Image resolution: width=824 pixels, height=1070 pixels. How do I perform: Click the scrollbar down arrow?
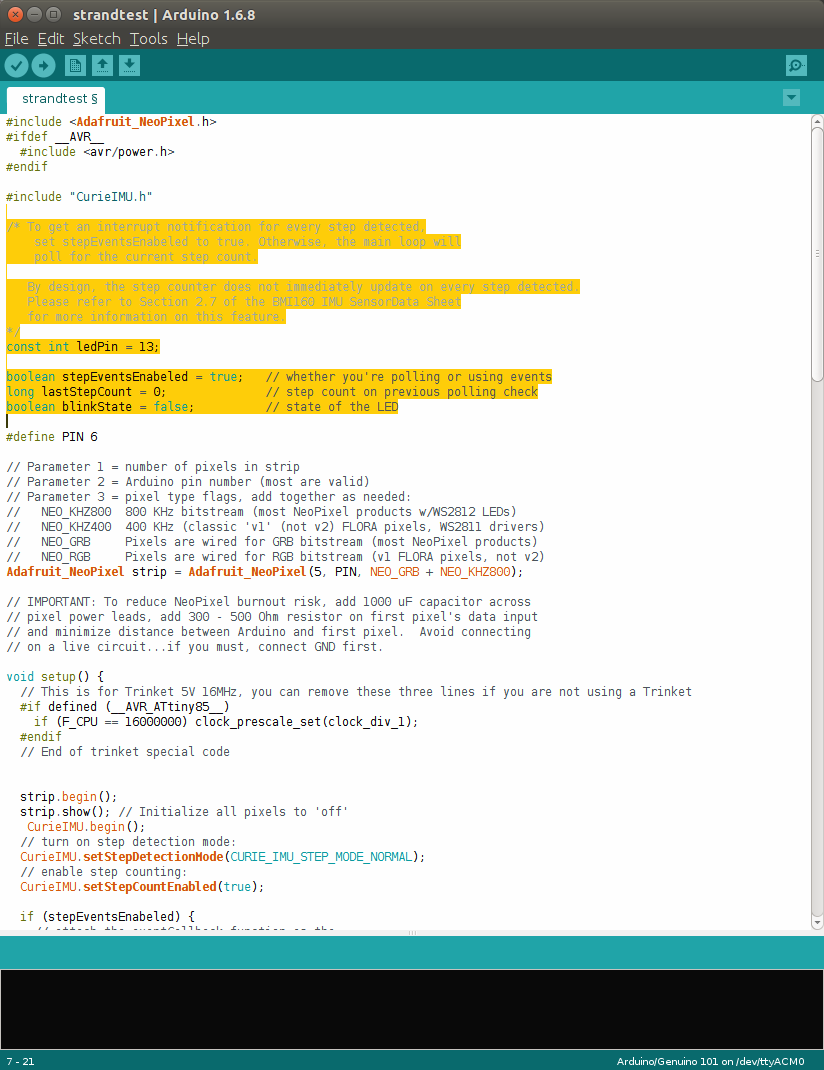pyautogui.click(x=817, y=923)
